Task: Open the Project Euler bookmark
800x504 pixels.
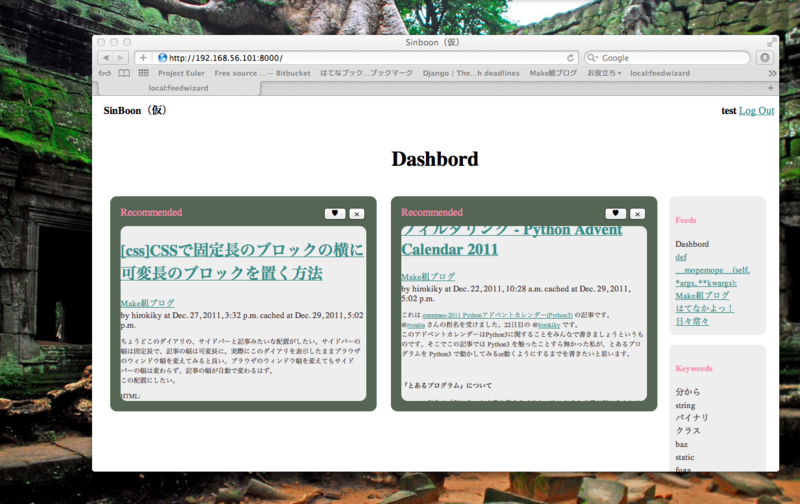Action: (181, 73)
